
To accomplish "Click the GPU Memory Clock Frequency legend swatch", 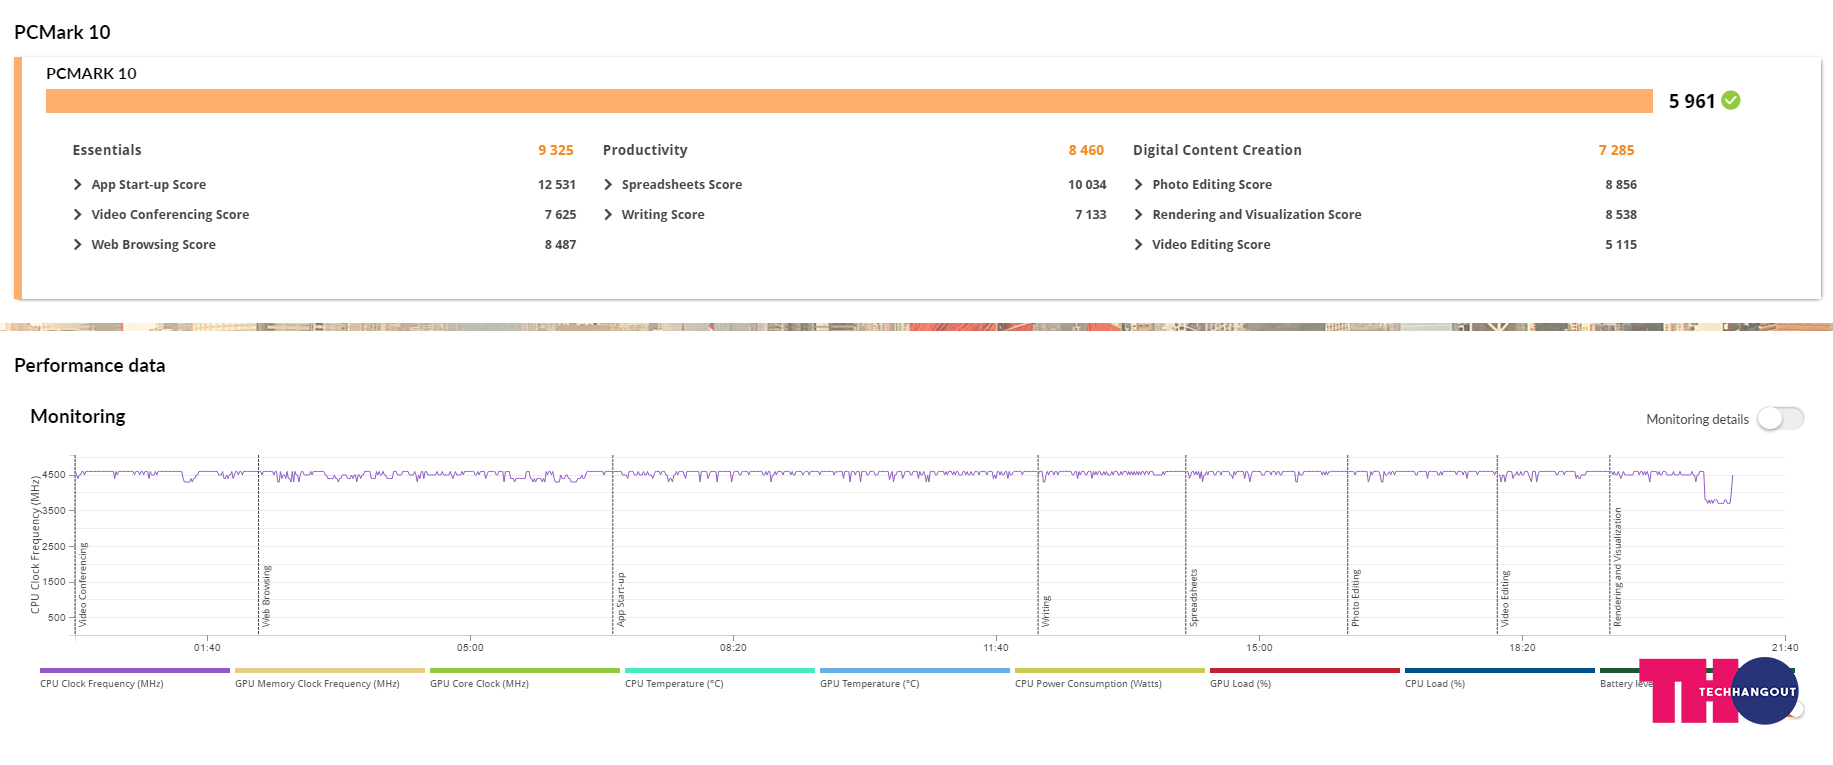I will click(x=330, y=670).
